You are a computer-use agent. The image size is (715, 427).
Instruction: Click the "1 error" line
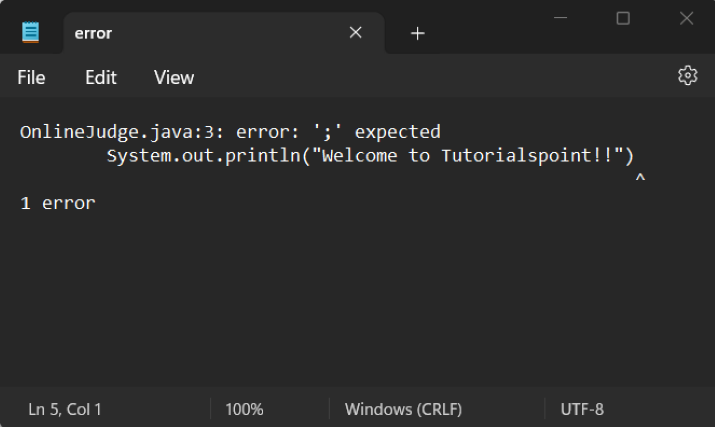(x=58, y=203)
